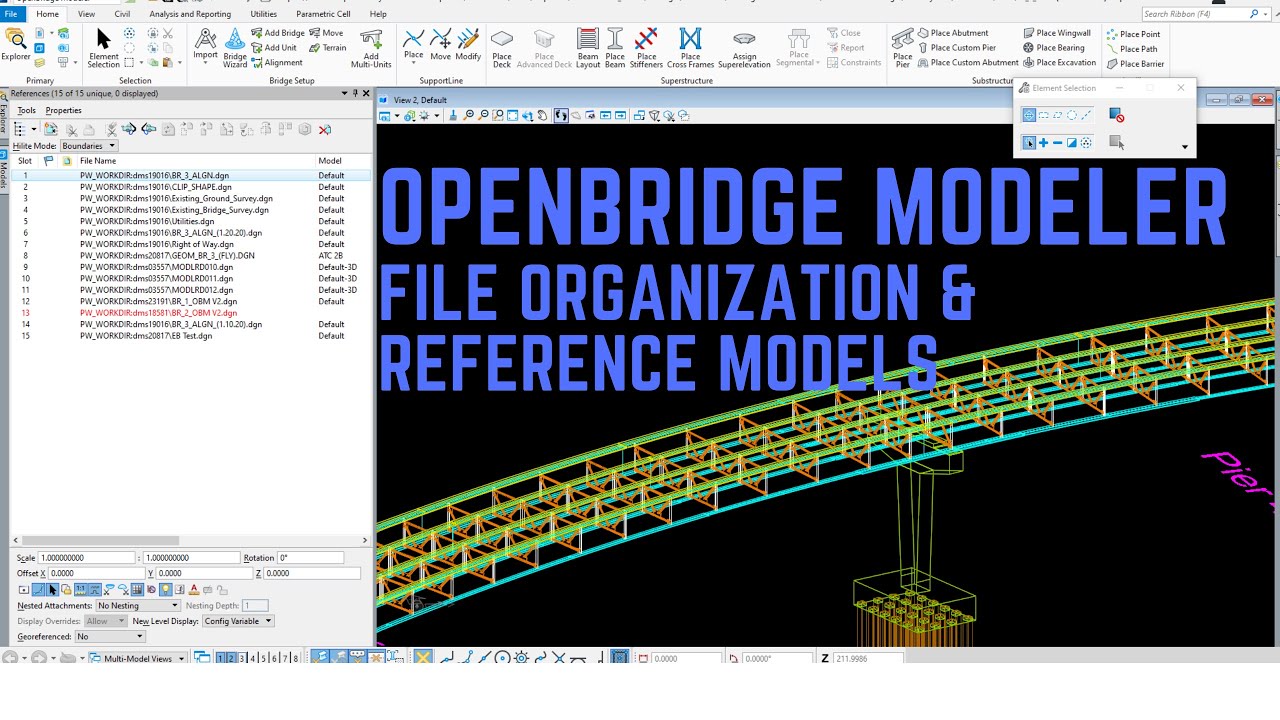Screen dimensions: 1280x720
Task: Open the Multi-Model Views dropdown
Action: [138, 658]
